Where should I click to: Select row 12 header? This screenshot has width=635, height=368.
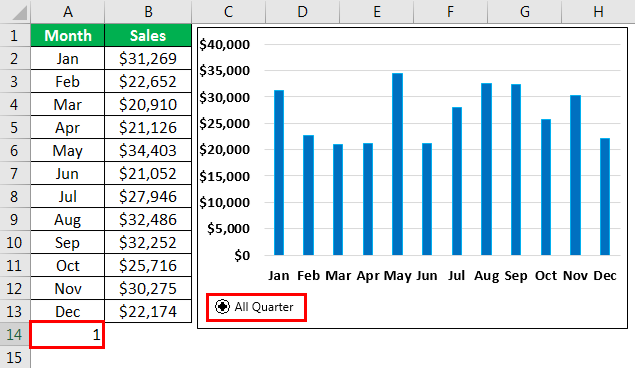[15, 289]
